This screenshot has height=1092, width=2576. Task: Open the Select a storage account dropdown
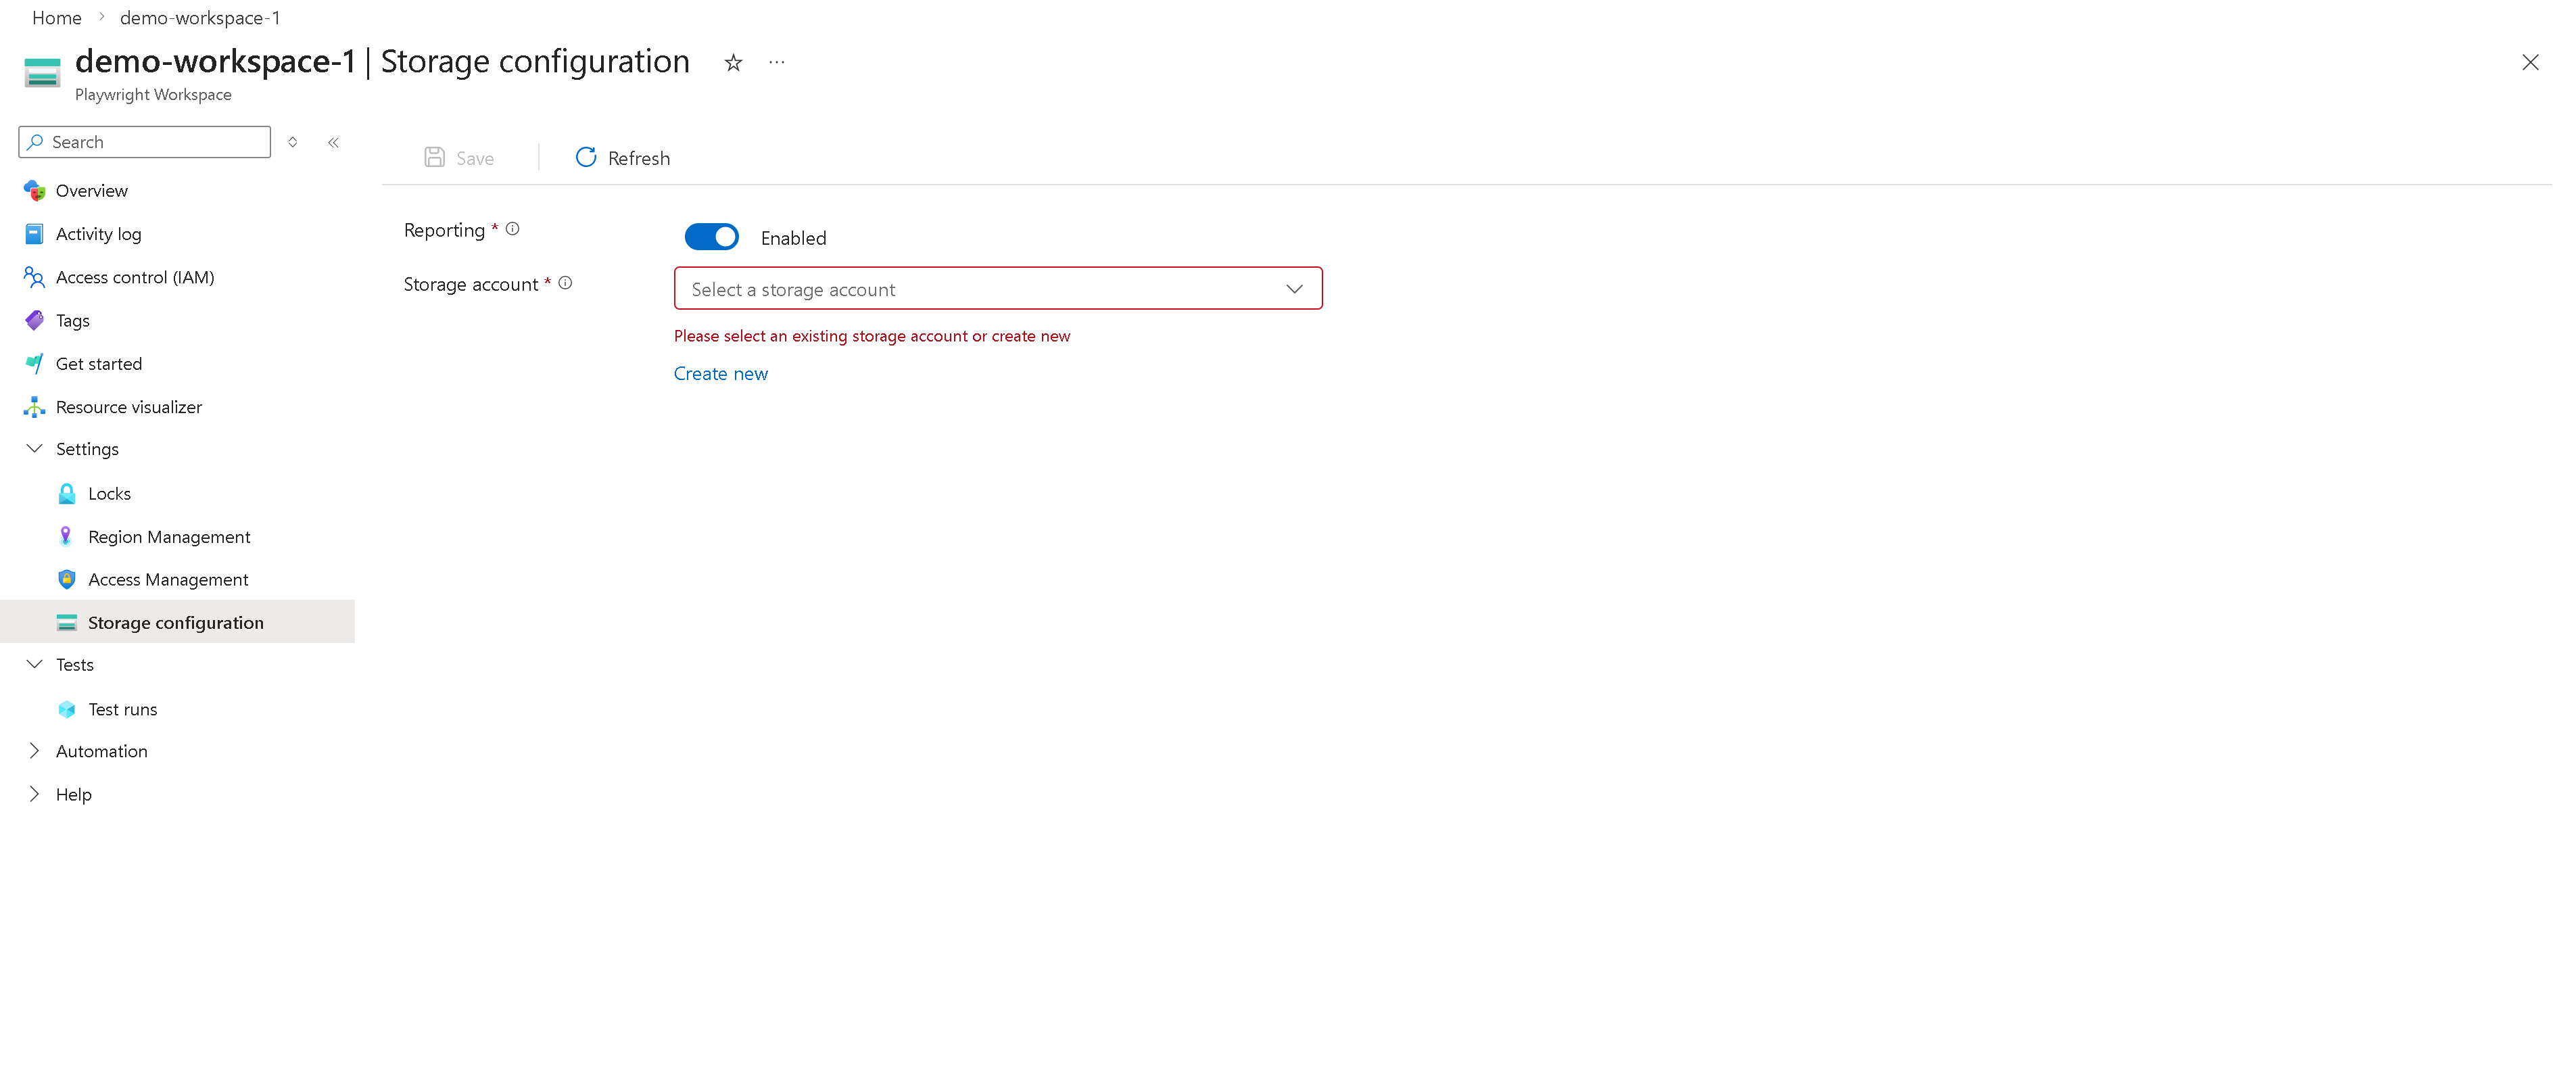(x=998, y=288)
